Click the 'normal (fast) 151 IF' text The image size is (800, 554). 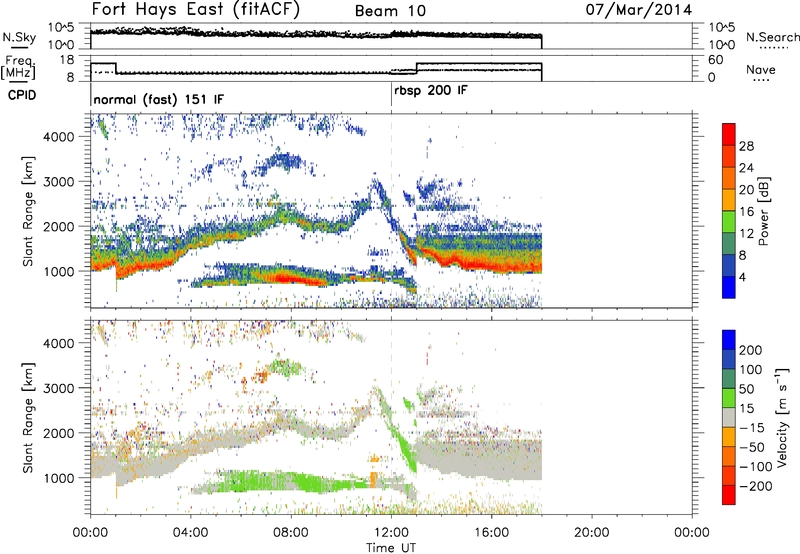(x=159, y=99)
